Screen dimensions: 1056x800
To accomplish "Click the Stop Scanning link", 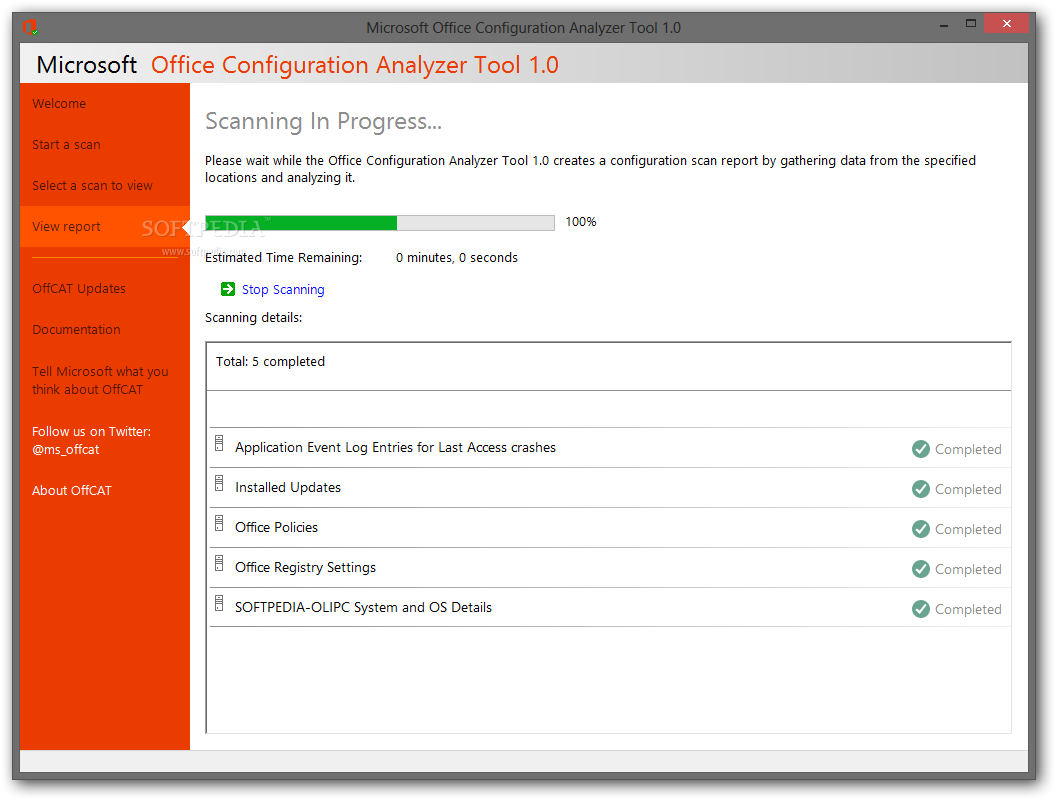I will [283, 290].
